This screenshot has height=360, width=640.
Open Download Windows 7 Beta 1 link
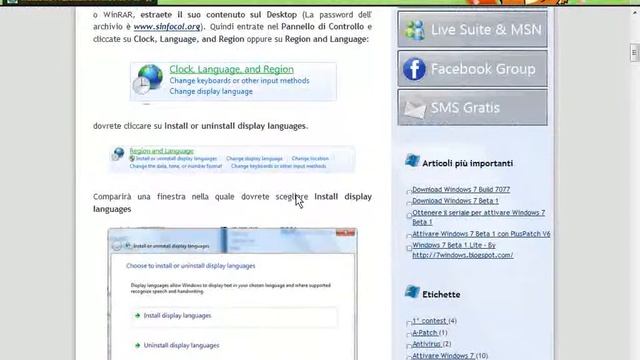[455, 201]
